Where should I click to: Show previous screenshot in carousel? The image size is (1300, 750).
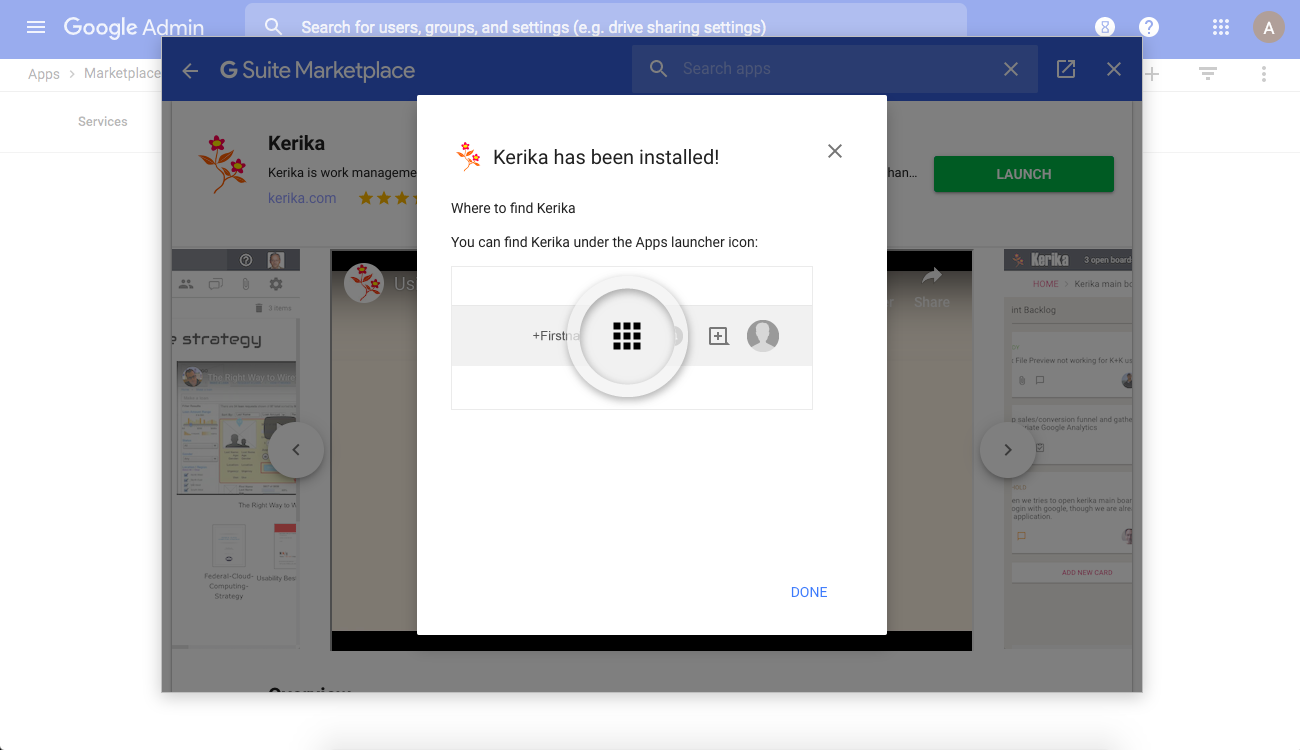[x=295, y=450]
